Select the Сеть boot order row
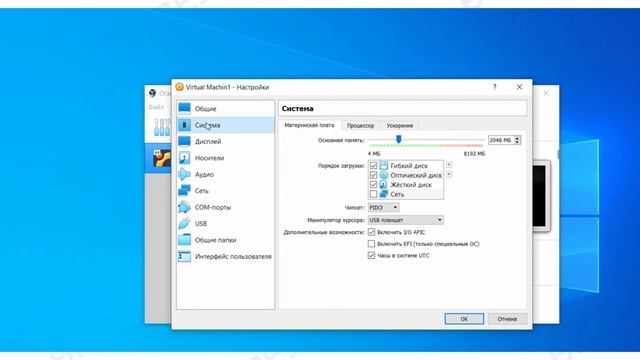The image size is (640, 360). [x=406, y=194]
